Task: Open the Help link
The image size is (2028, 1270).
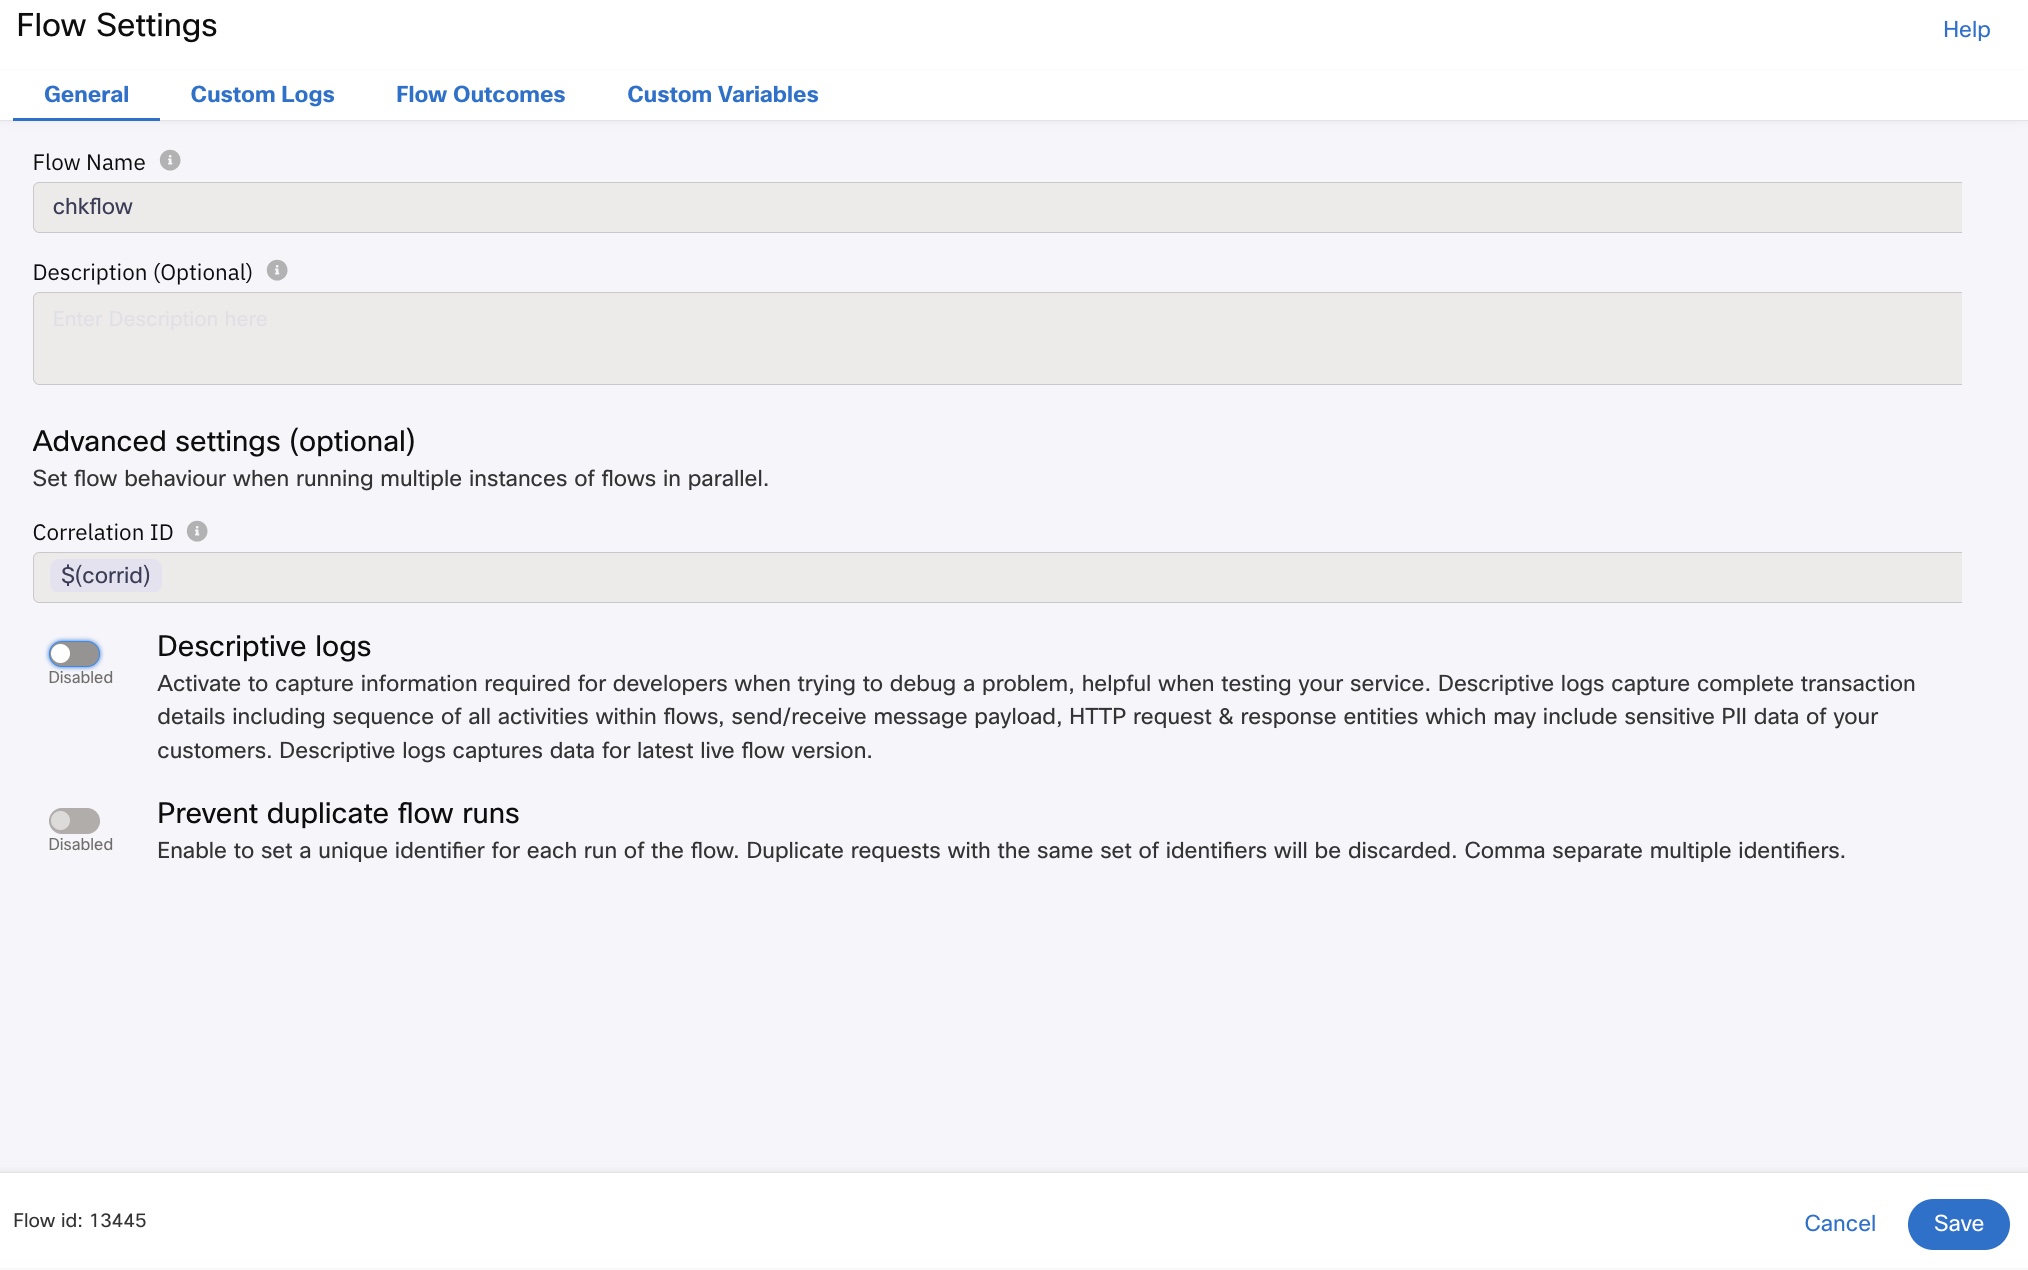Action: point(1965,29)
